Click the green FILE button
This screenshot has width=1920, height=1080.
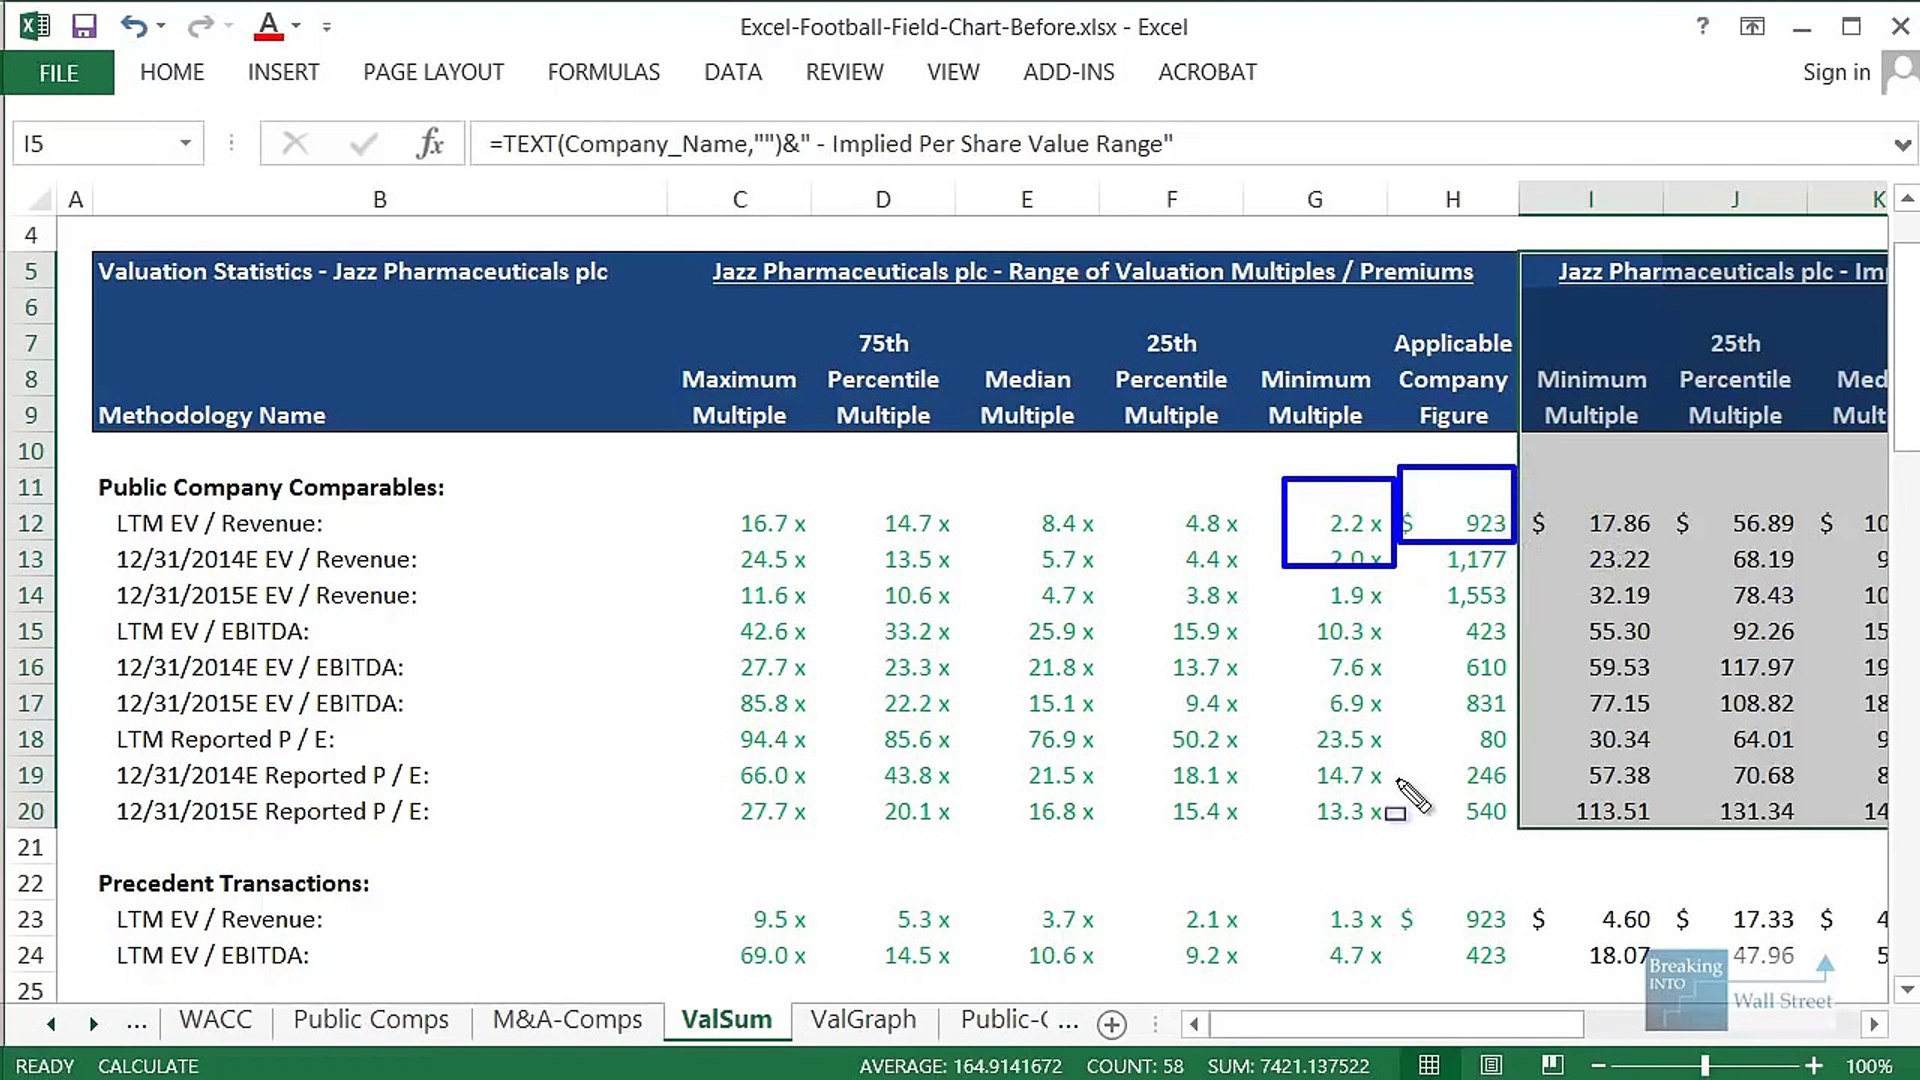pyautogui.click(x=58, y=73)
